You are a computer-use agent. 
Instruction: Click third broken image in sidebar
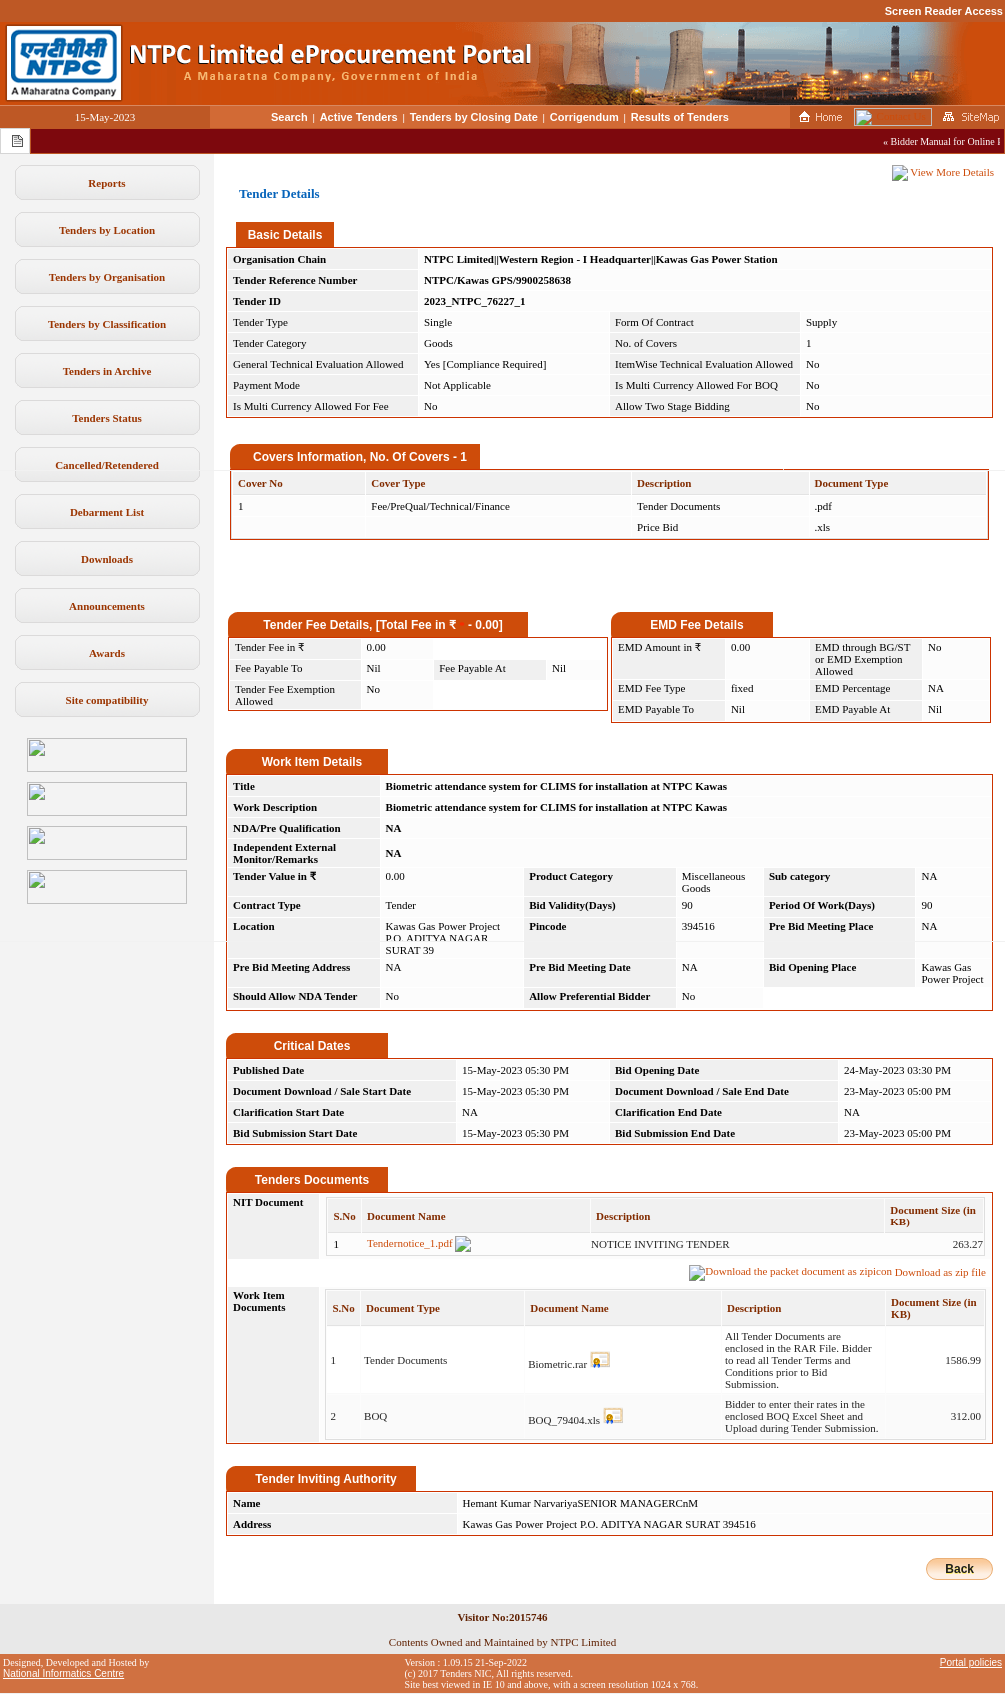[107, 843]
